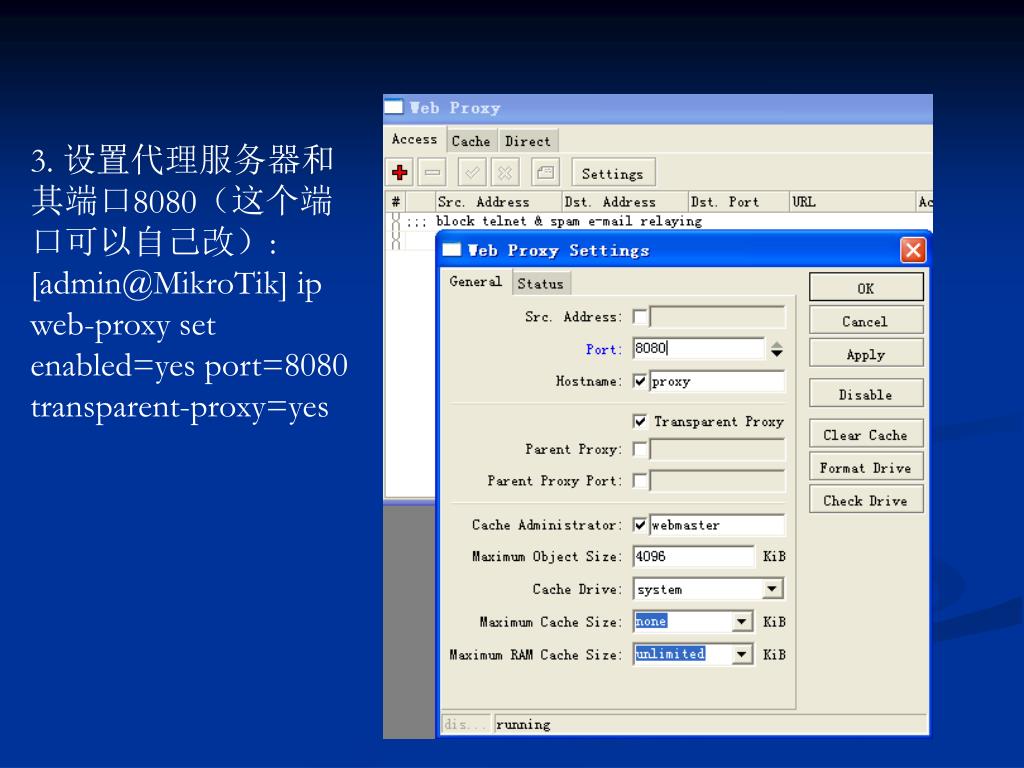Click the URL column header
Screen dimensions: 1024x768
click(853, 202)
